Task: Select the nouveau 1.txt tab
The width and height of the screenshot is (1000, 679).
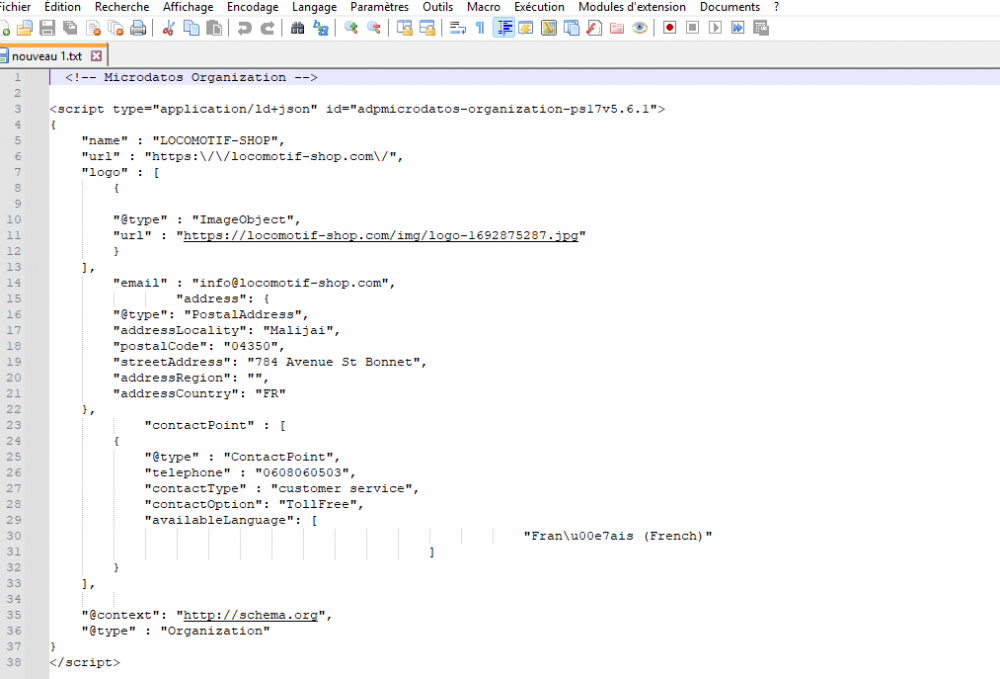Action: point(47,56)
